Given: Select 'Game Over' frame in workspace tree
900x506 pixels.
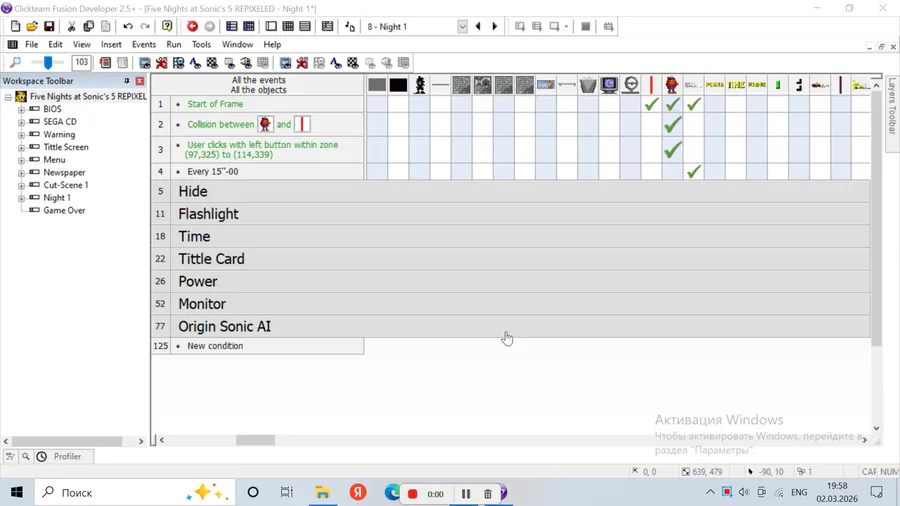Looking at the screenshot, I should (x=64, y=211).
